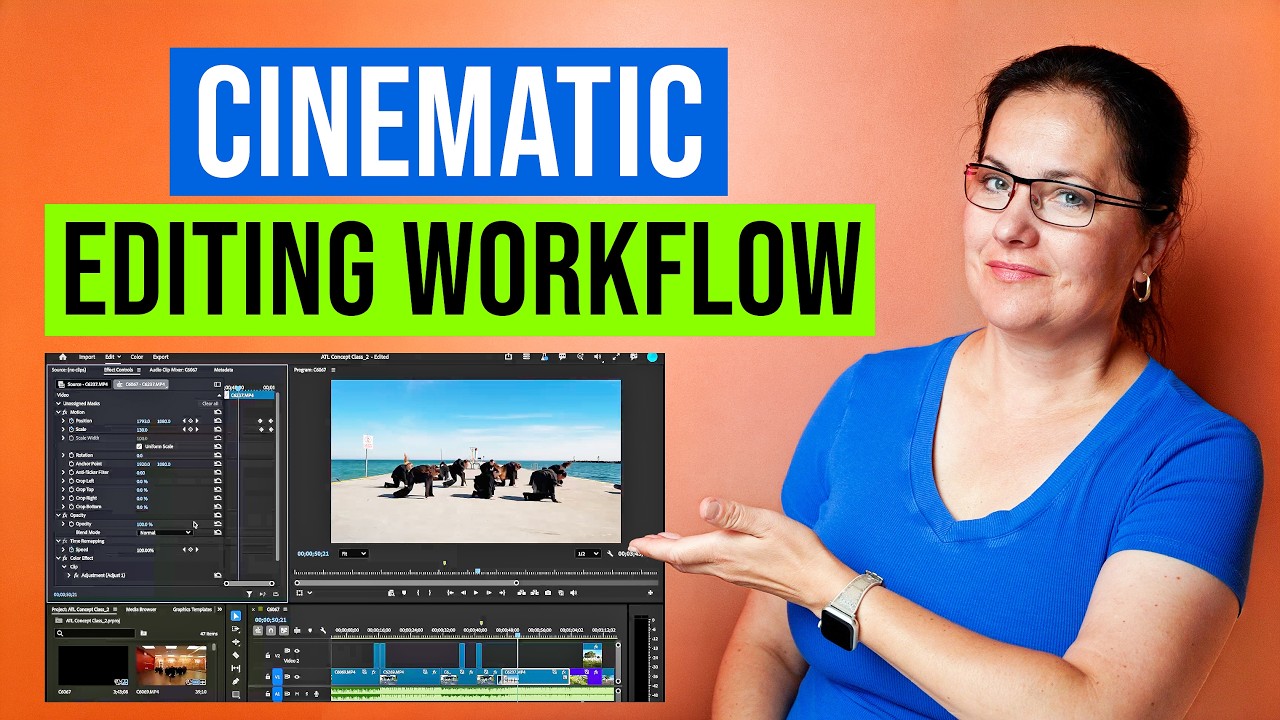
Task: Open the Media Browser tab
Action: coord(141,609)
